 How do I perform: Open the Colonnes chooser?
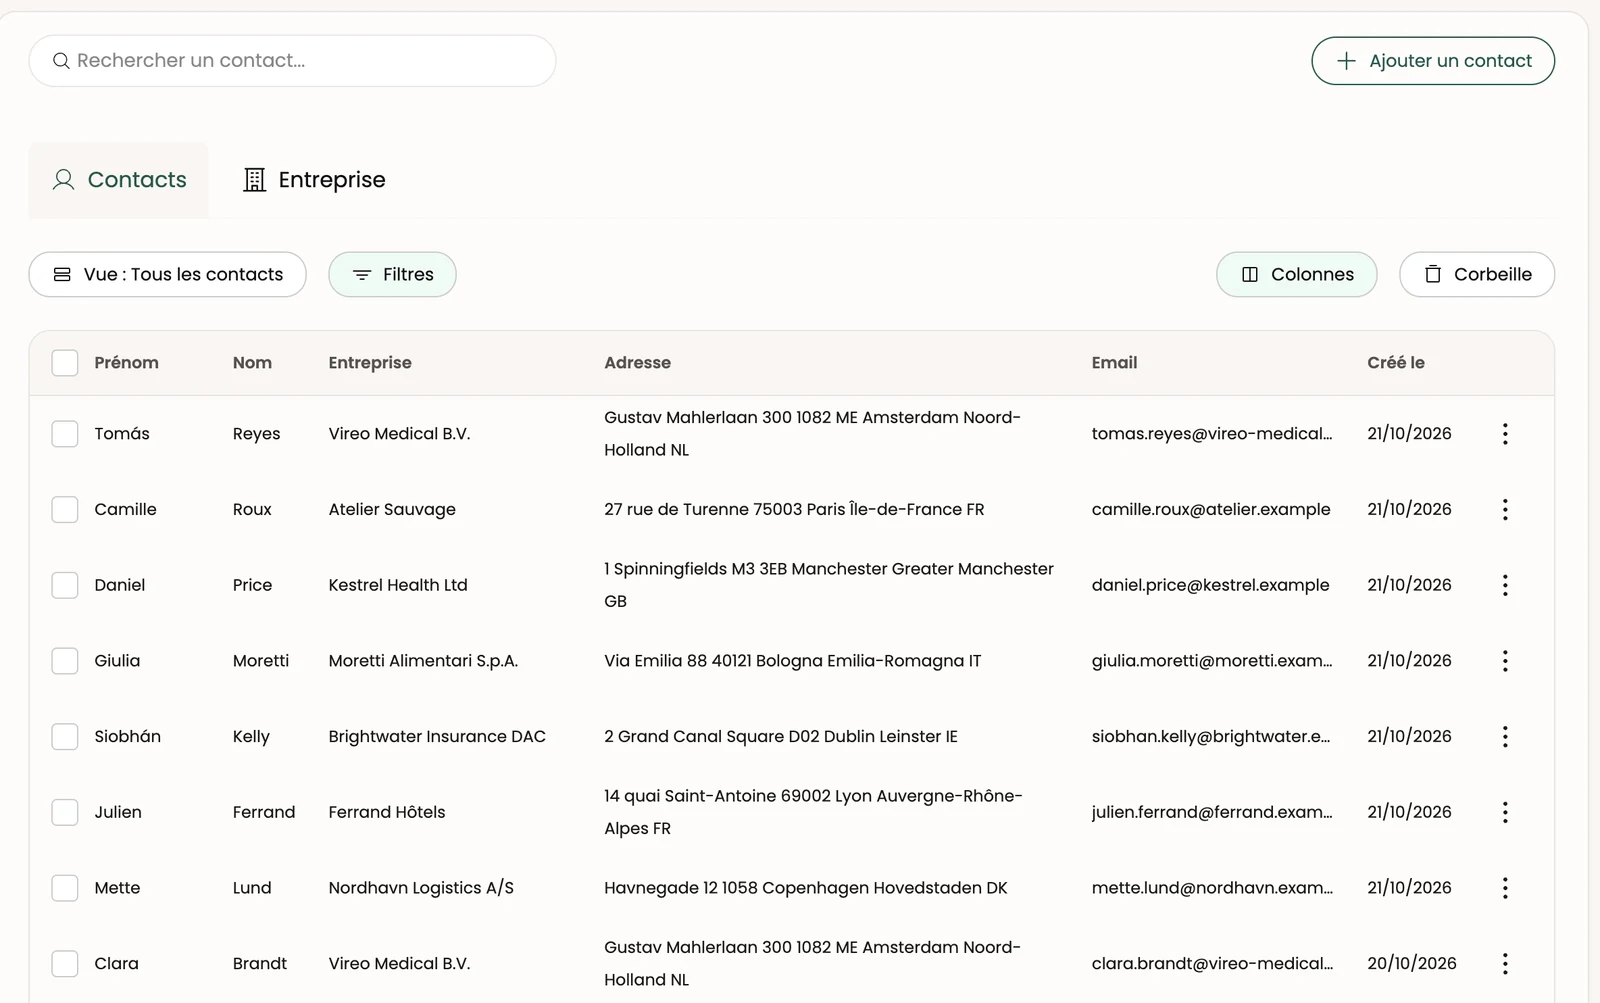(1296, 274)
